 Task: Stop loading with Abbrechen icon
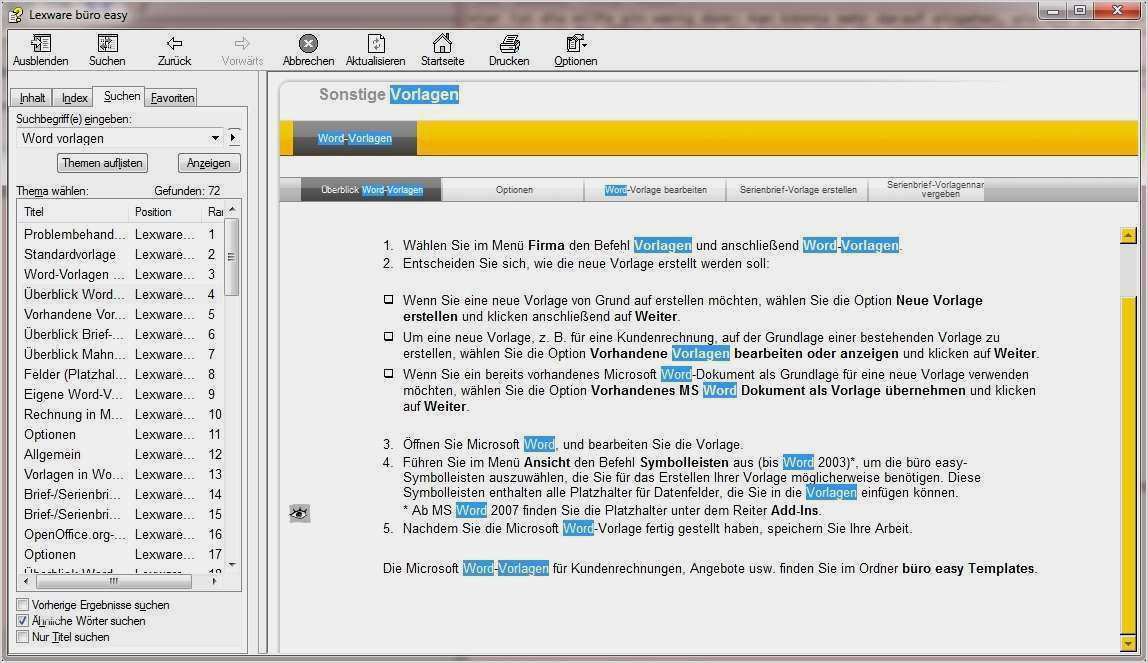[309, 44]
